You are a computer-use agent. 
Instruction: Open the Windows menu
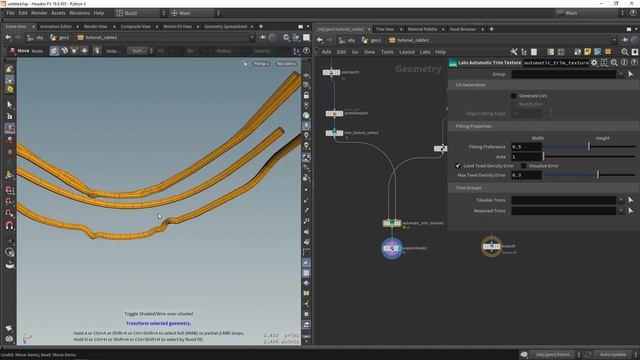pos(79,13)
